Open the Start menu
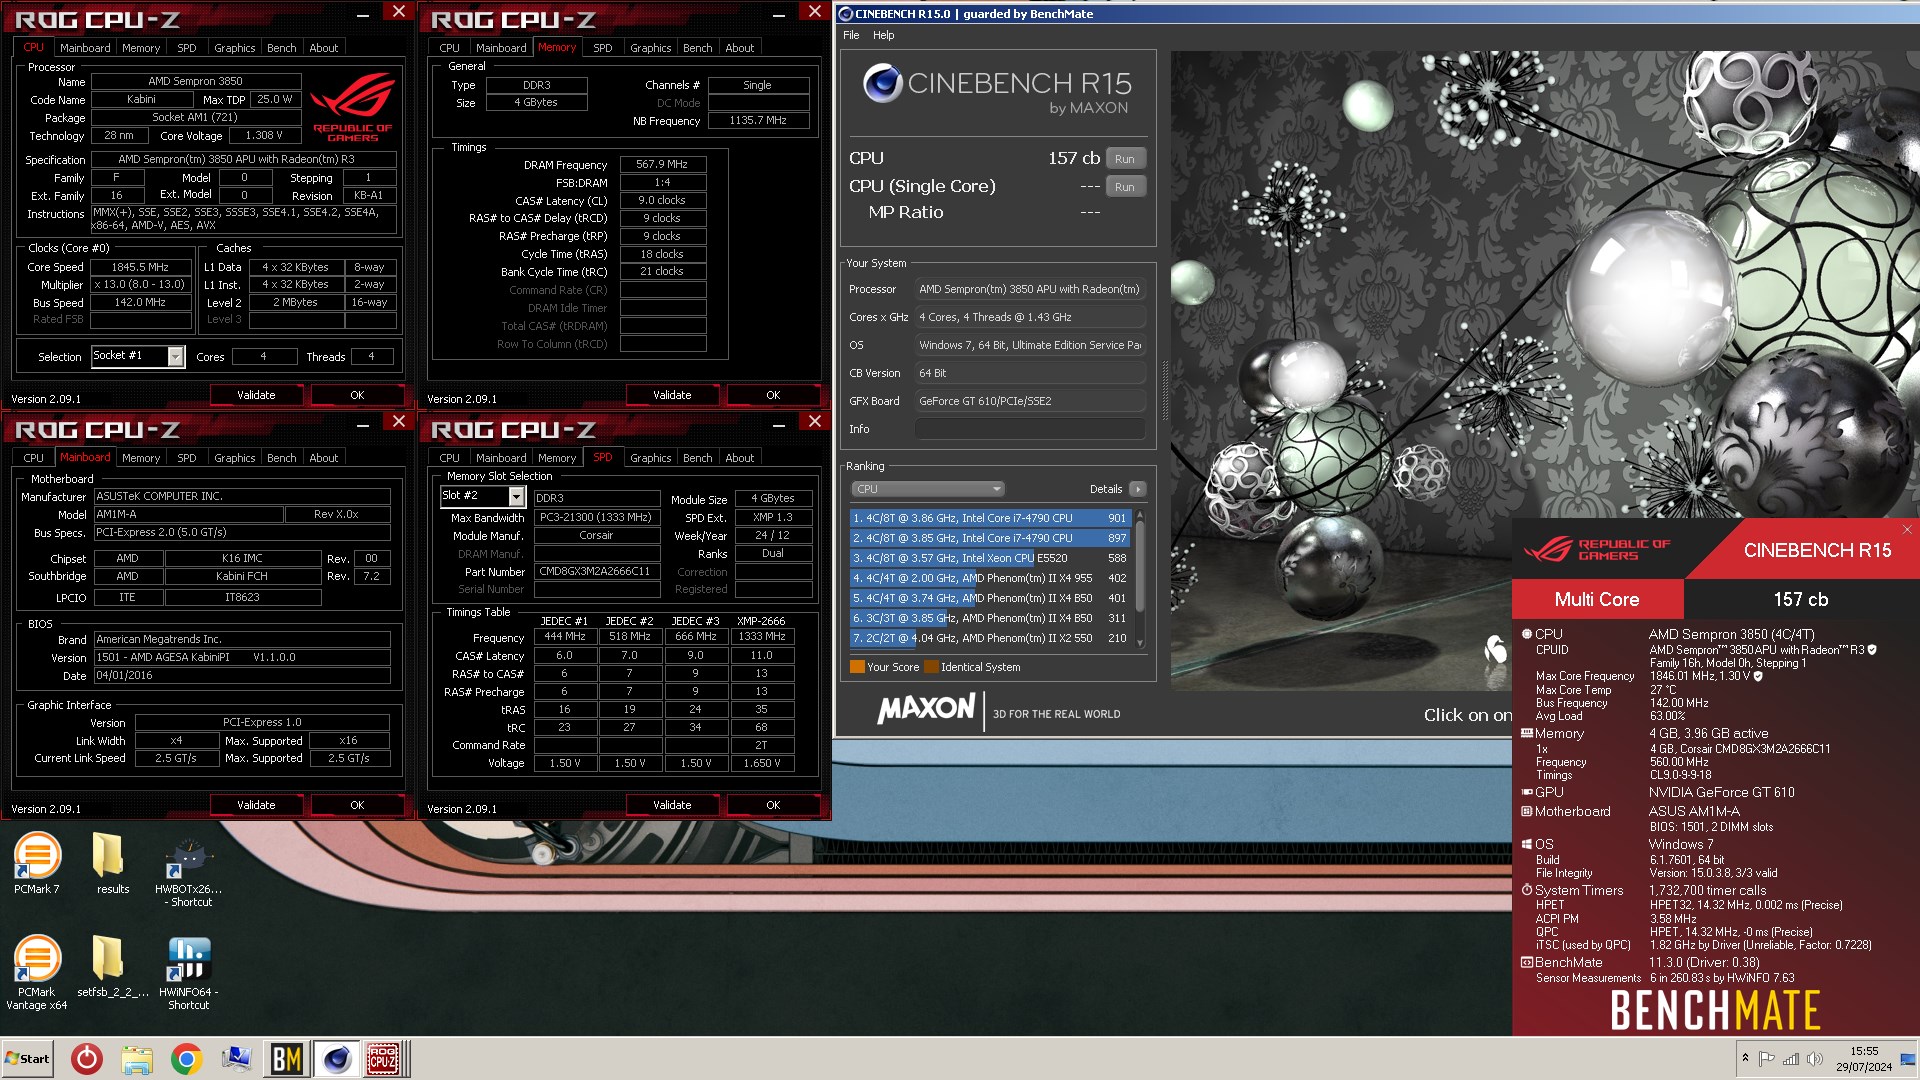The image size is (1920, 1080). [28, 1059]
